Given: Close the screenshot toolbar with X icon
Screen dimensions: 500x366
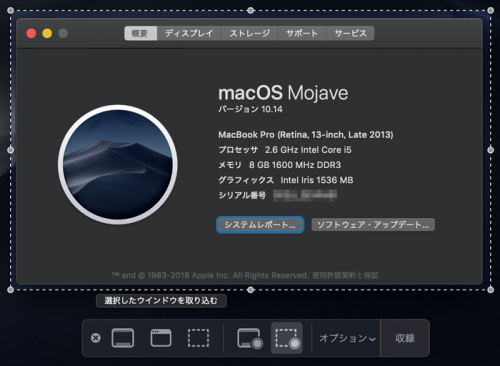Looking at the screenshot, I should point(96,338).
